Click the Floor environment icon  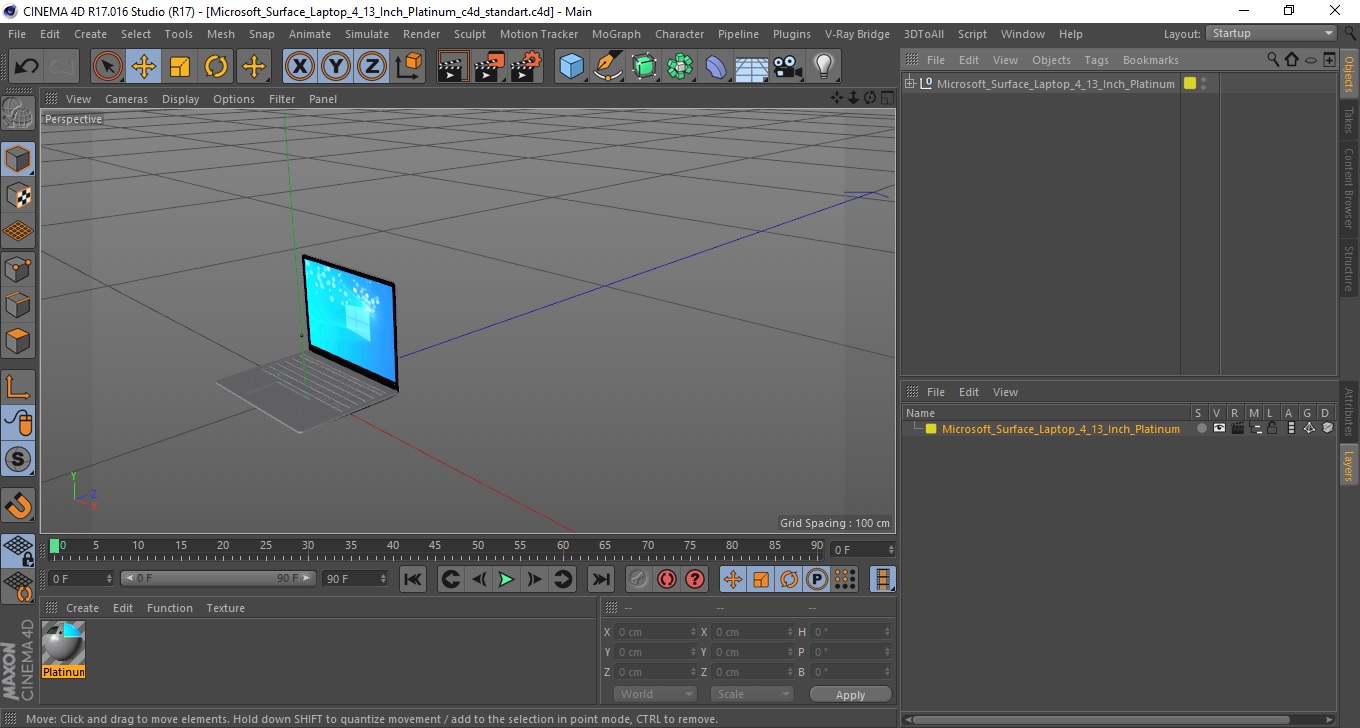(752, 67)
